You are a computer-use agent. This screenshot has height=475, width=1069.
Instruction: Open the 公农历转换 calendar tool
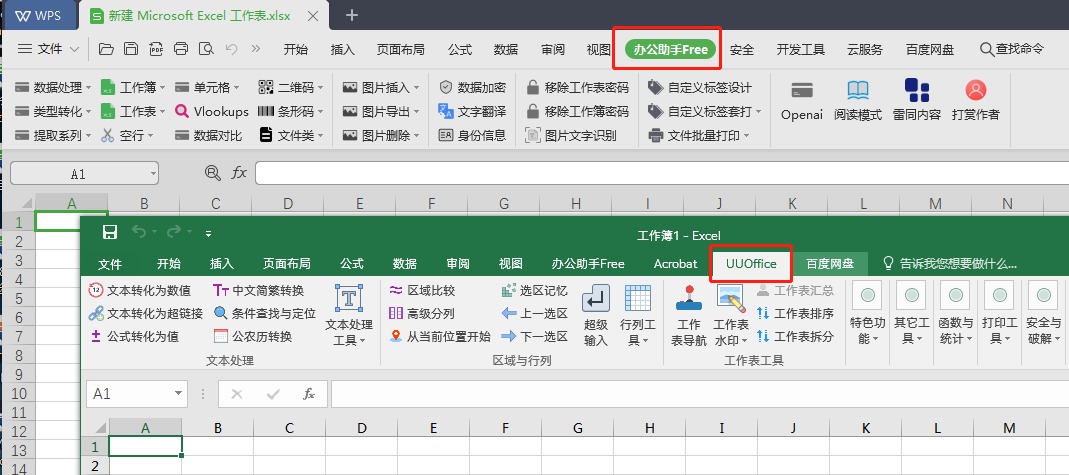(253, 337)
